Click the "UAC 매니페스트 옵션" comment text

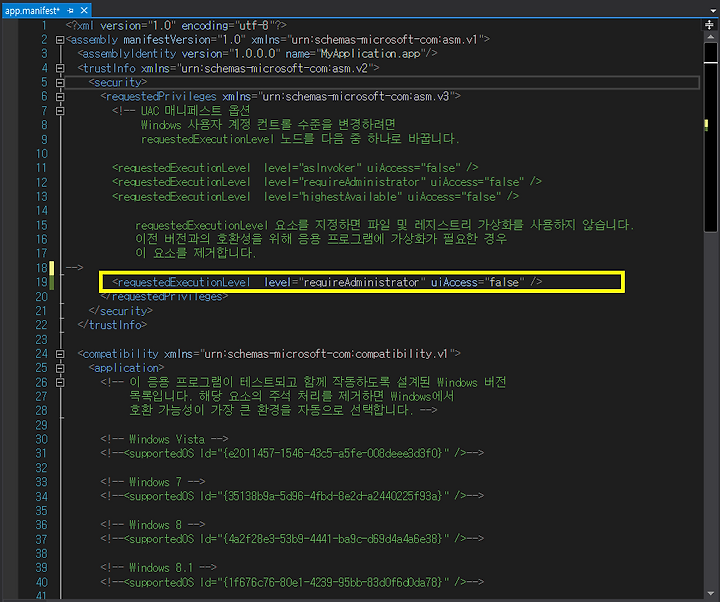[195, 111]
